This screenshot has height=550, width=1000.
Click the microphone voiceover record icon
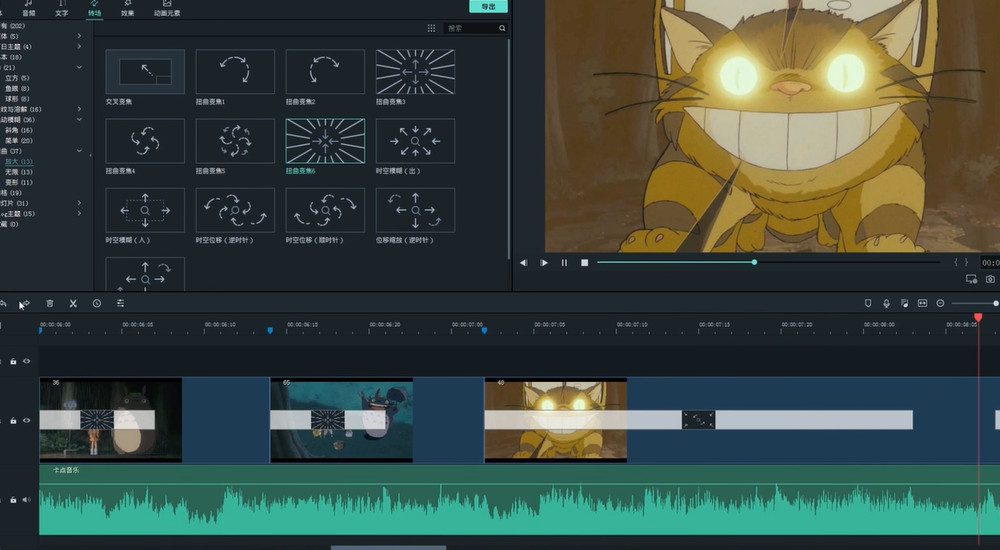pos(886,303)
